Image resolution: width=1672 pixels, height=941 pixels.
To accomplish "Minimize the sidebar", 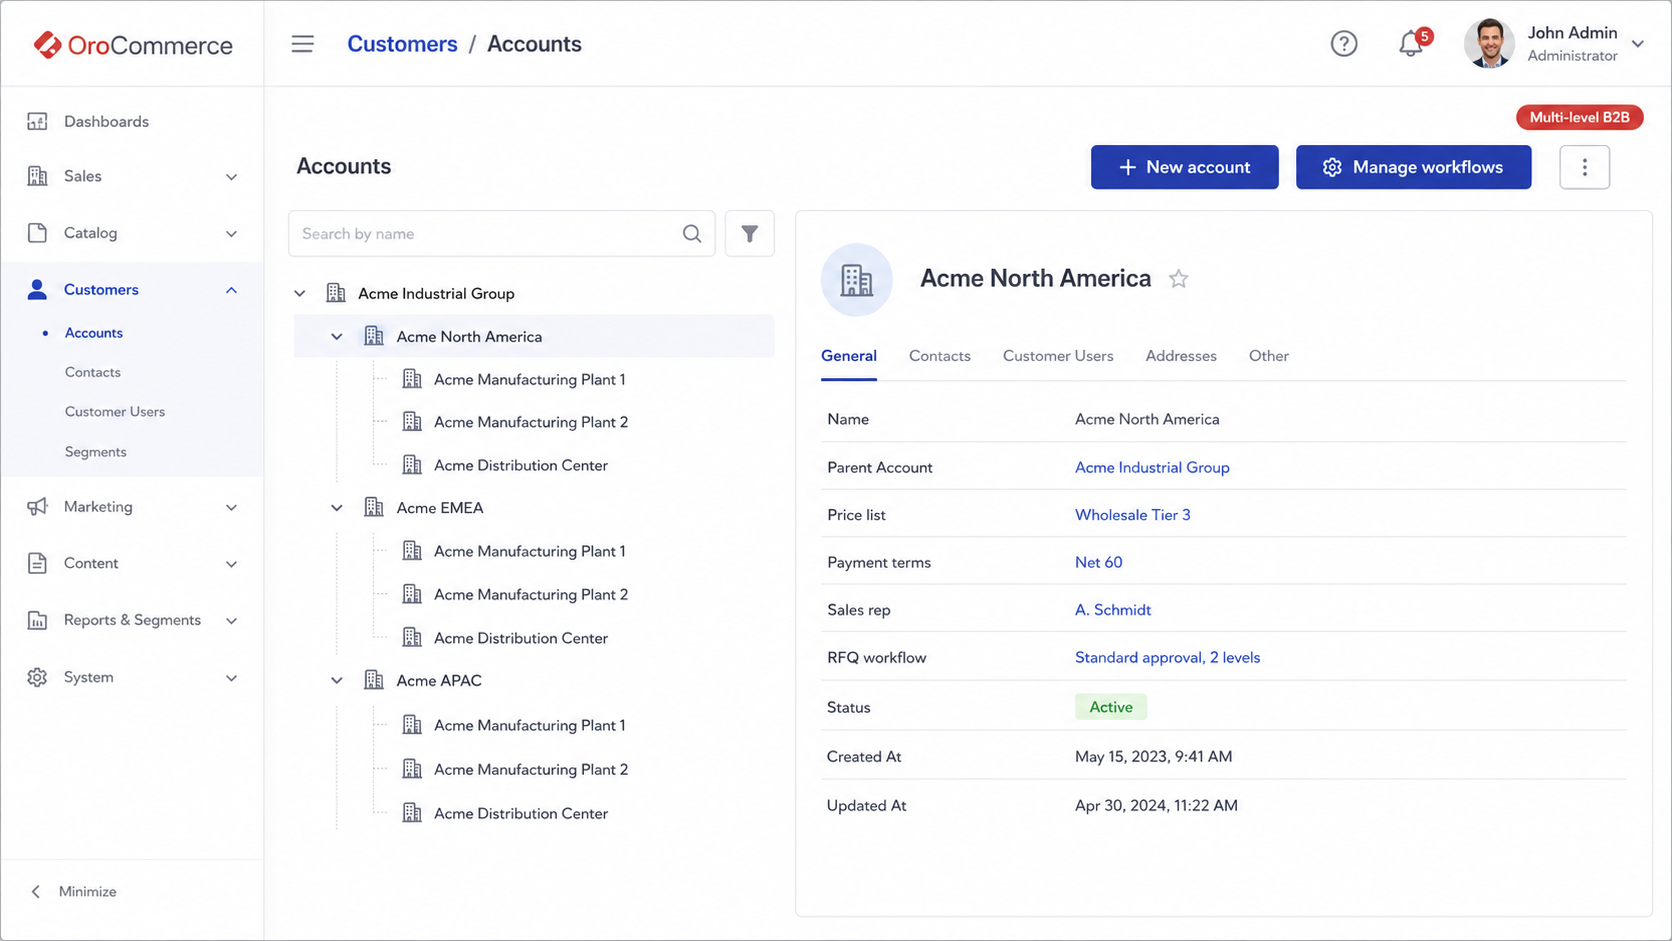I will 75,891.
